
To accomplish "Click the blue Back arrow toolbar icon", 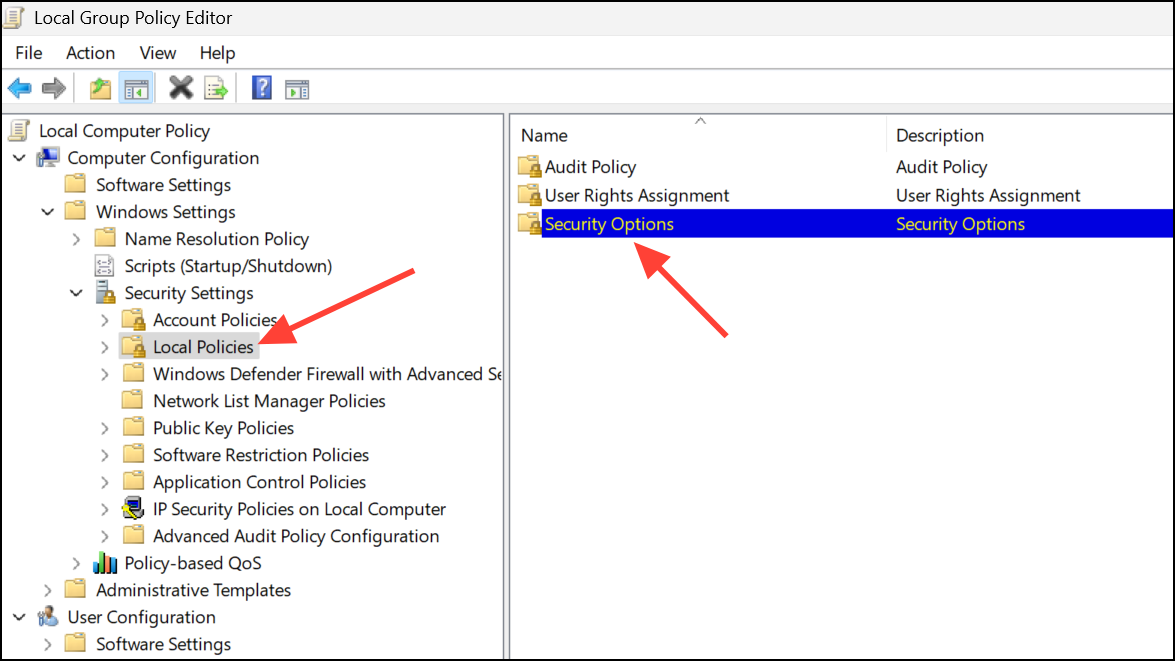I will [19, 88].
